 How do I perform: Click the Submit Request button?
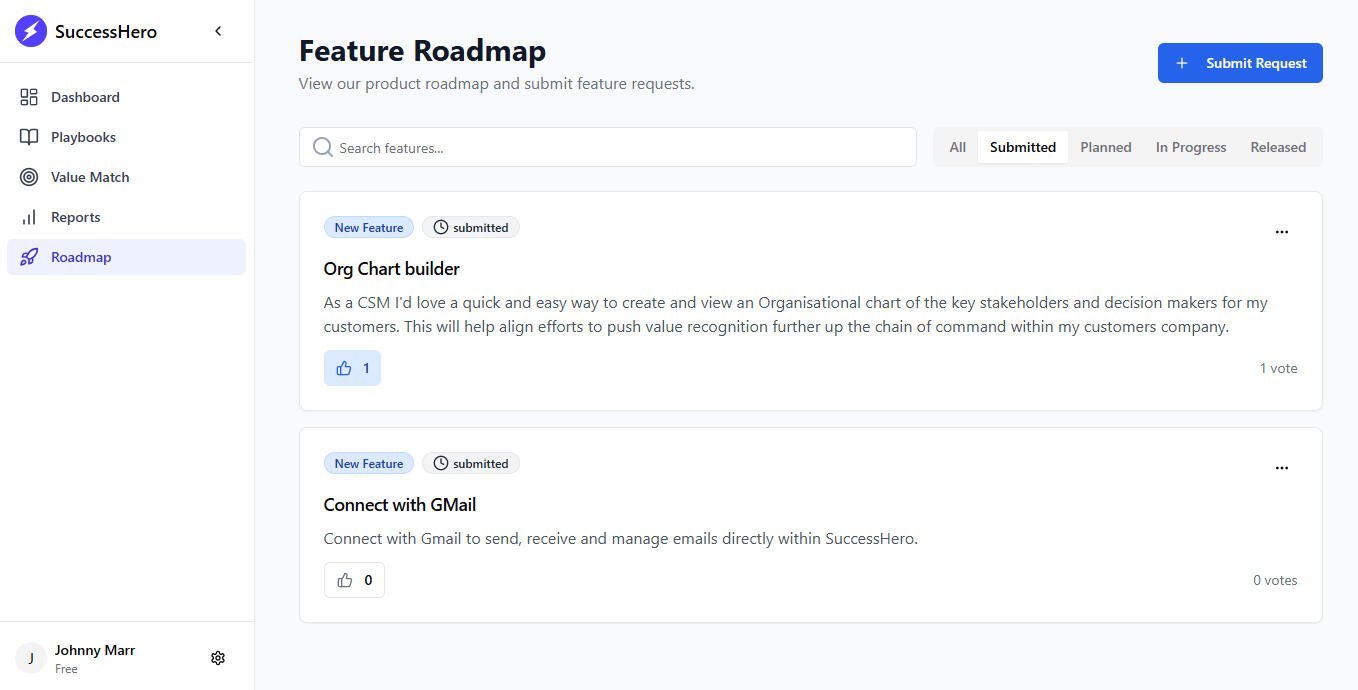point(1240,63)
